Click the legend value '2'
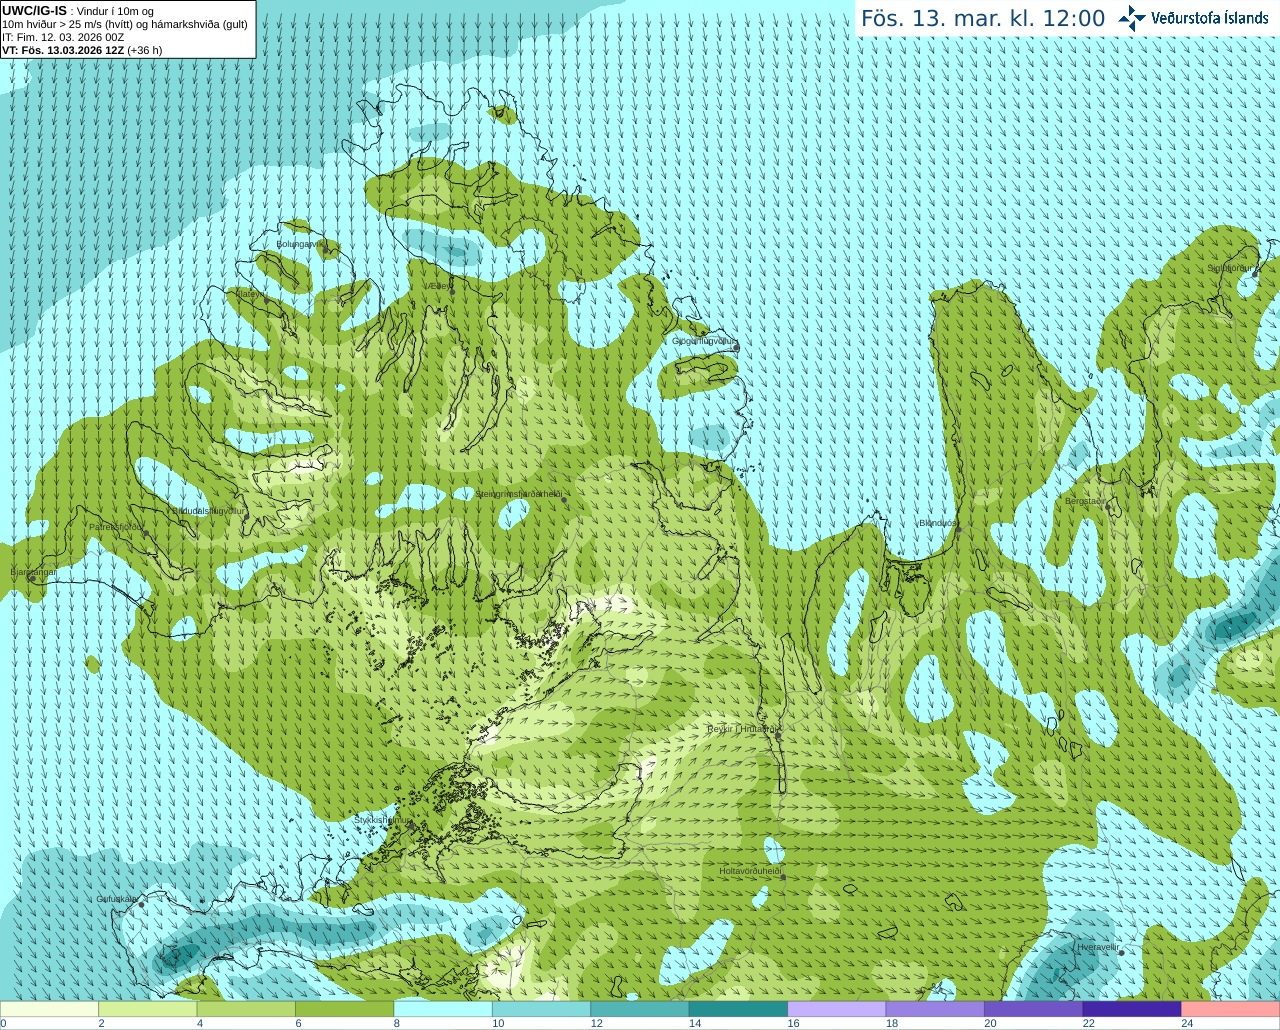 click(101, 1023)
